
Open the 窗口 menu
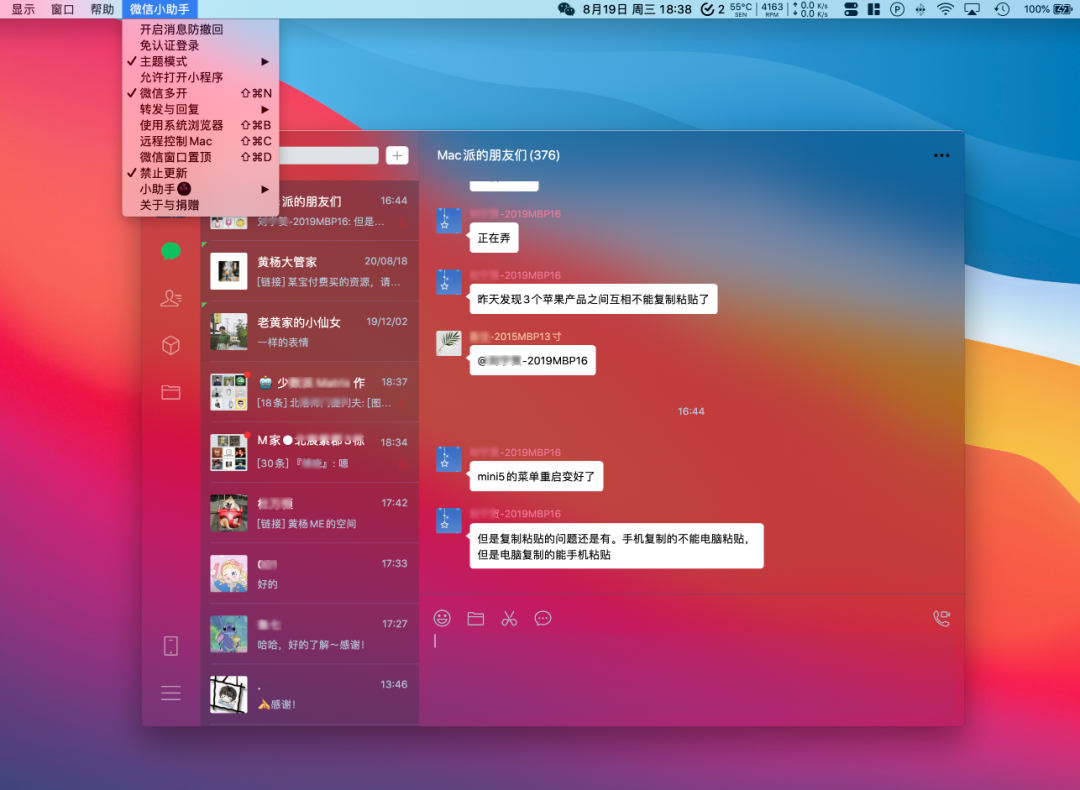point(63,9)
